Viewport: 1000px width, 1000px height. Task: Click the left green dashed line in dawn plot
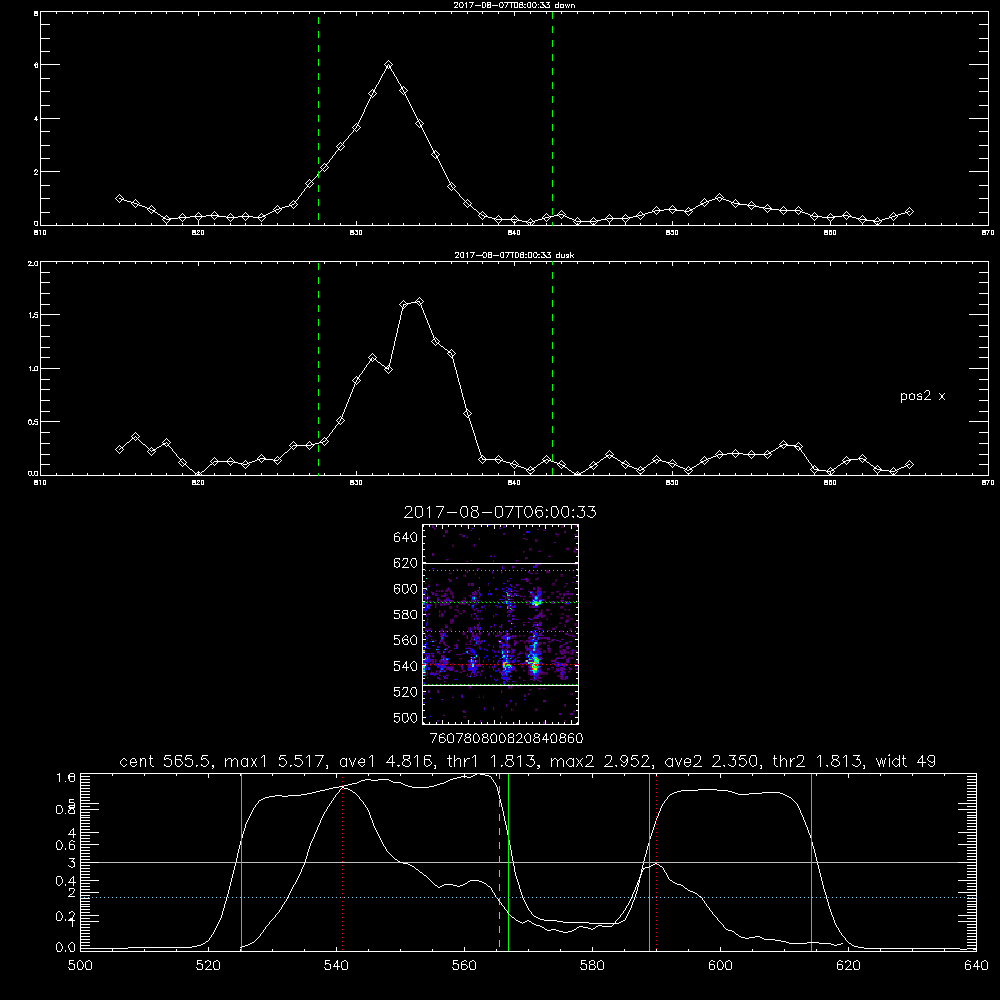pyautogui.click(x=318, y=118)
